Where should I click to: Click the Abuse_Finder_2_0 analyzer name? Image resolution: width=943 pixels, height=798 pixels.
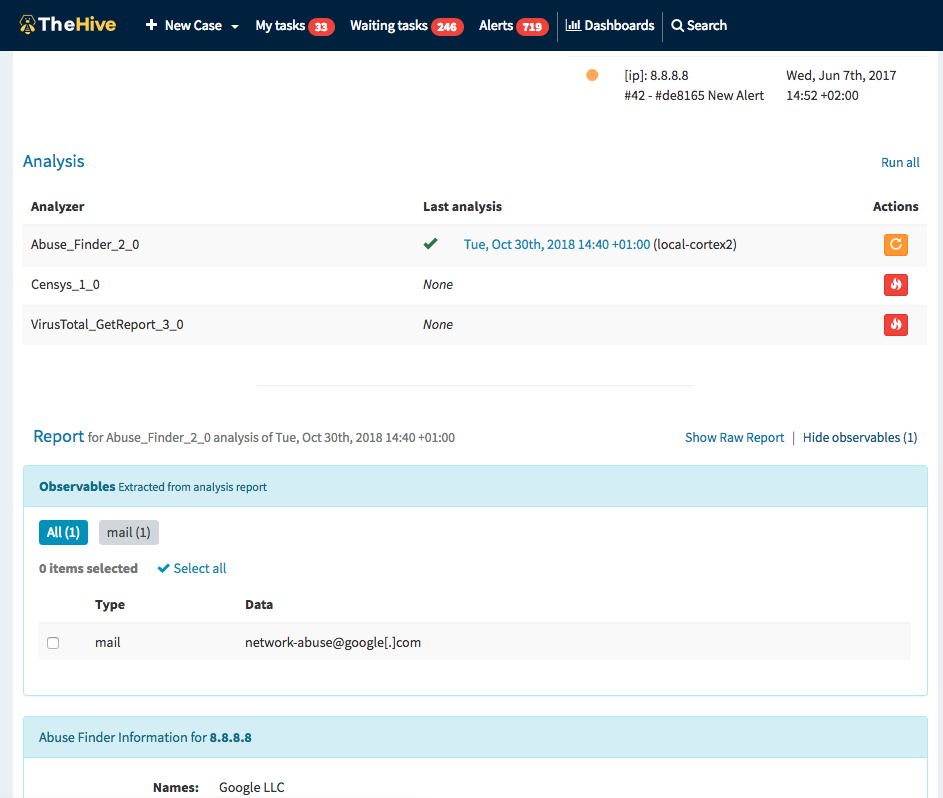coord(85,245)
